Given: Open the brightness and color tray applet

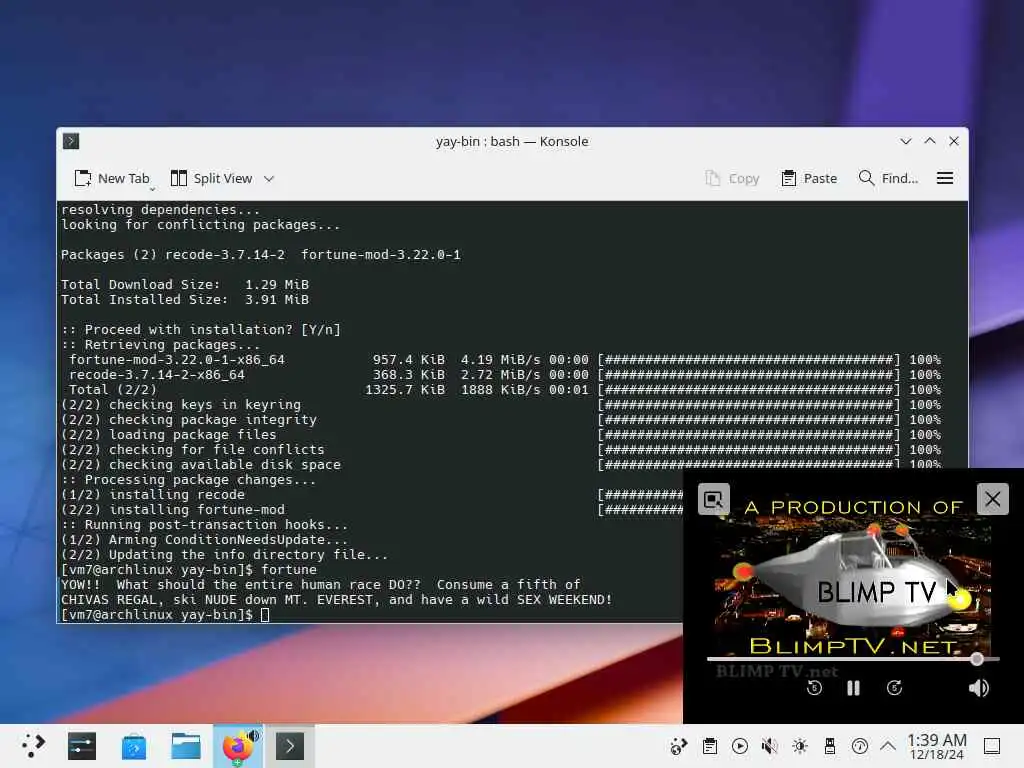Looking at the screenshot, I should [800, 746].
